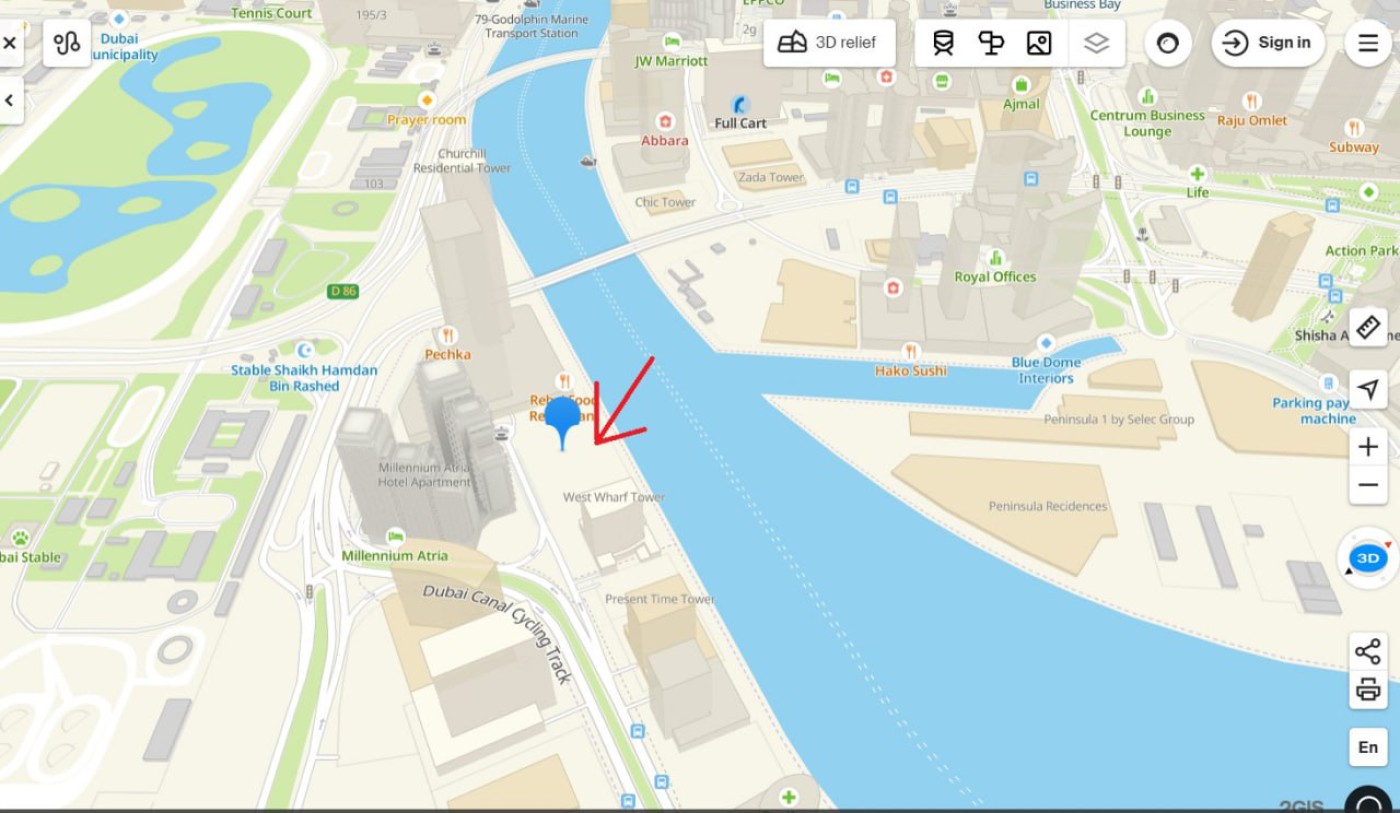
Task: Show public transport layer icon
Action: 943,43
